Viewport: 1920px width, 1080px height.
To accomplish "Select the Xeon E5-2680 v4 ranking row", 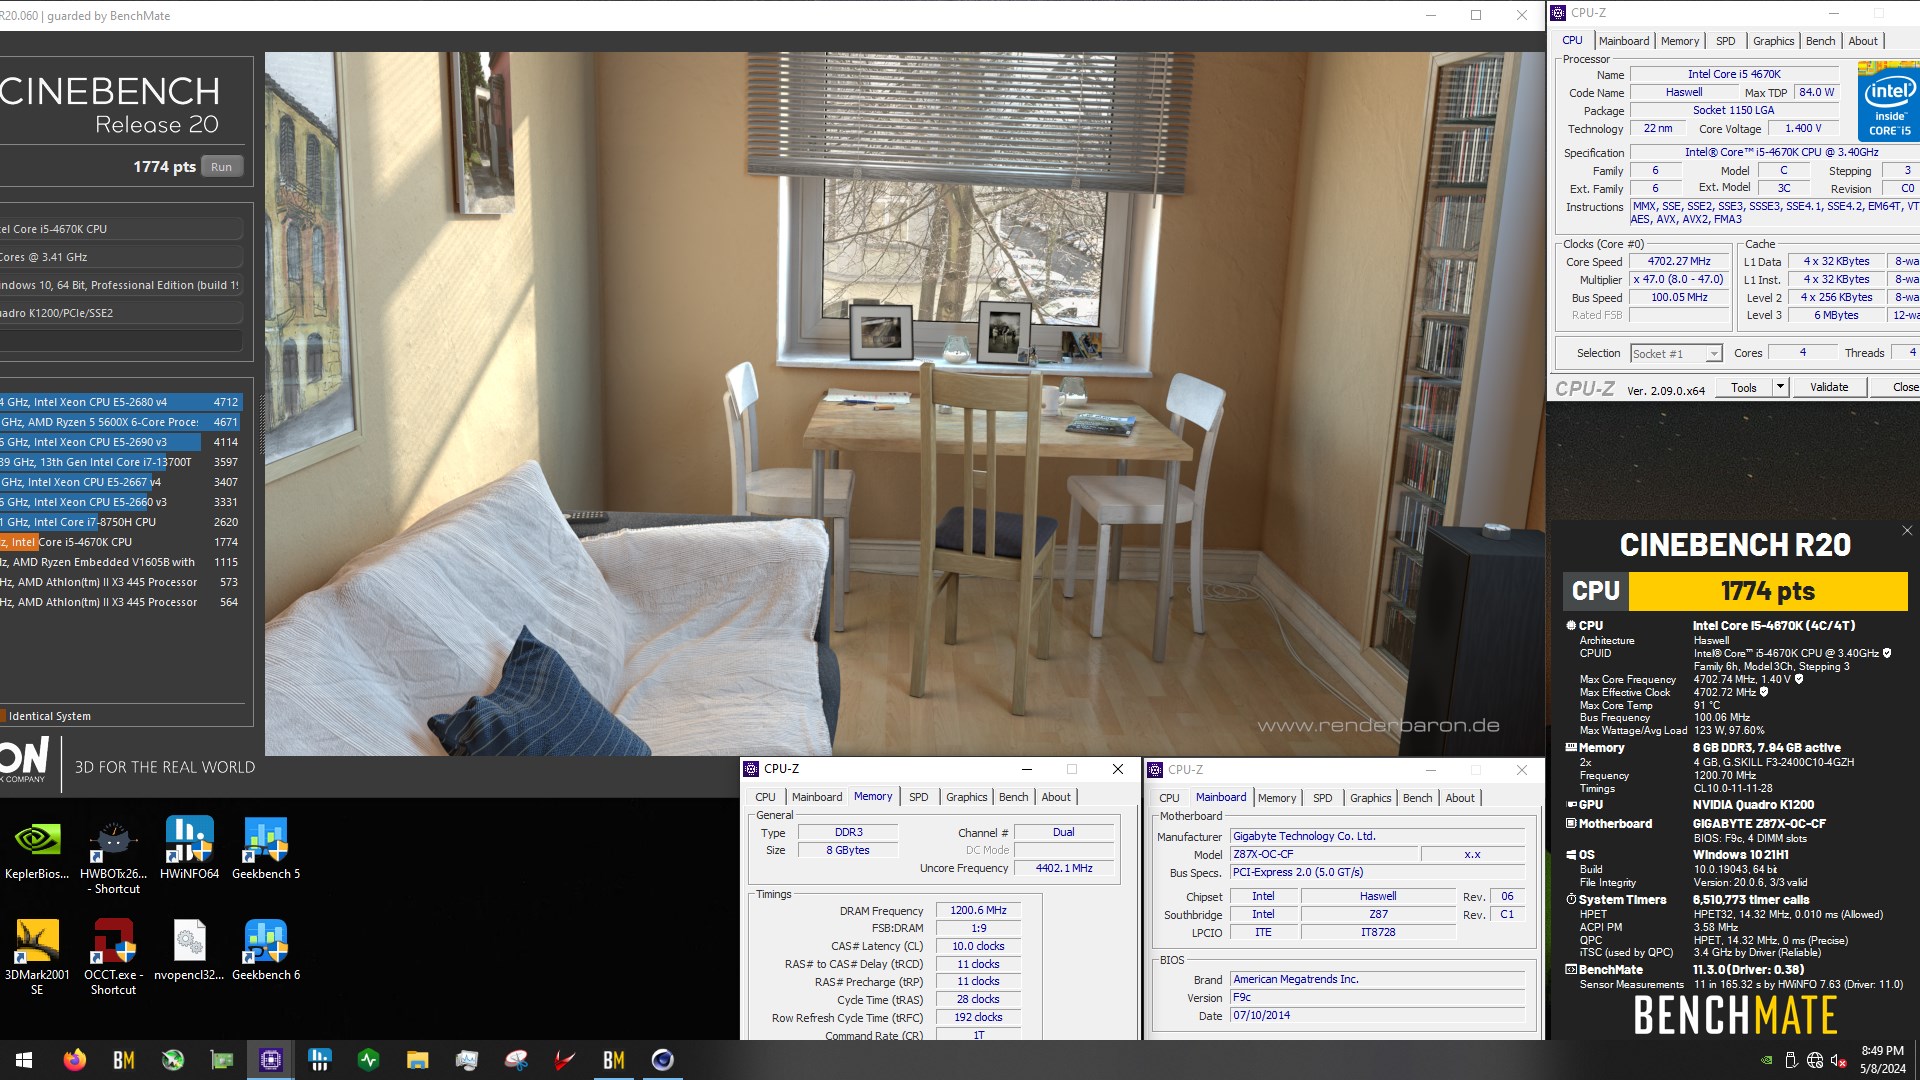I will coord(121,402).
